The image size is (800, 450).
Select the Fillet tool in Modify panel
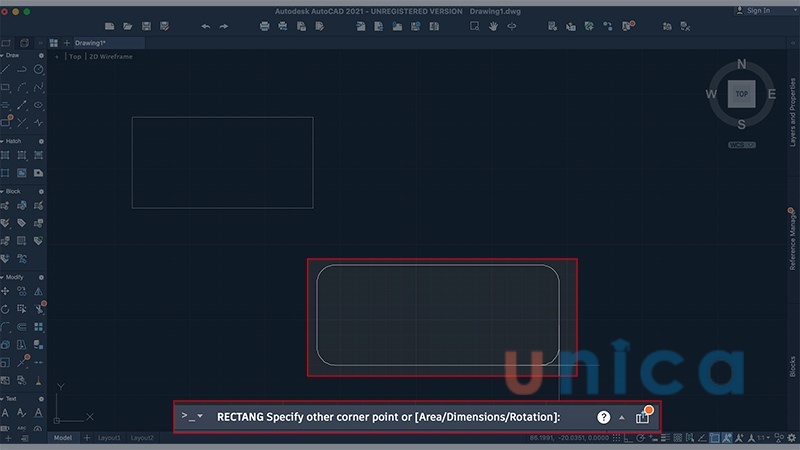click(5, 327)
